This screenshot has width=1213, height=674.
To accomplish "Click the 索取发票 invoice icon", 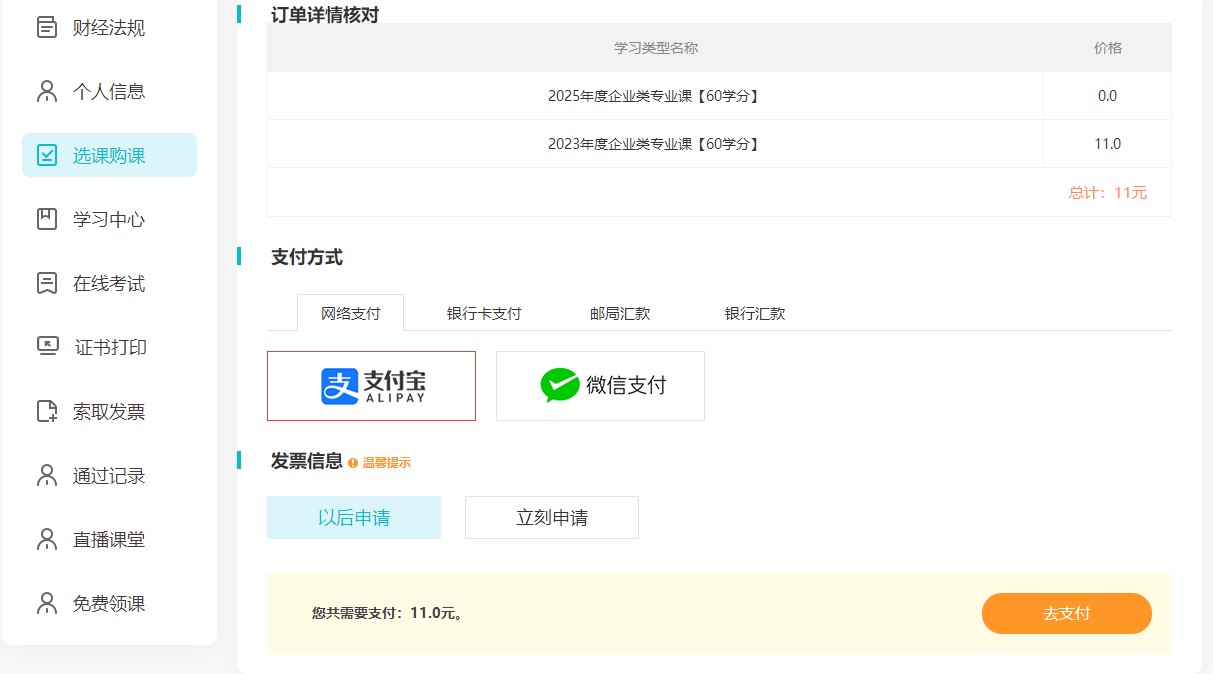I will (x=47, y=411).
